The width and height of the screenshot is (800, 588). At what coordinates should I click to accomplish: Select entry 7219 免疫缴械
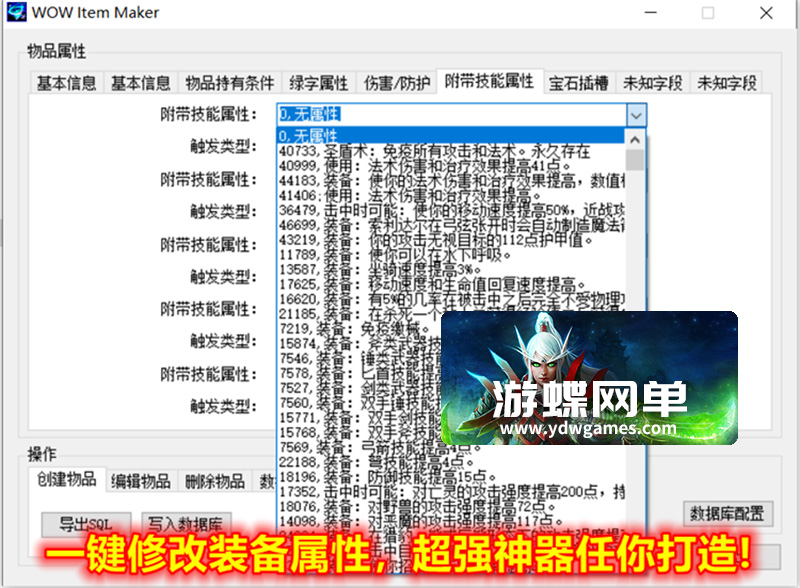pyautogui.click(x=359, y=329)
